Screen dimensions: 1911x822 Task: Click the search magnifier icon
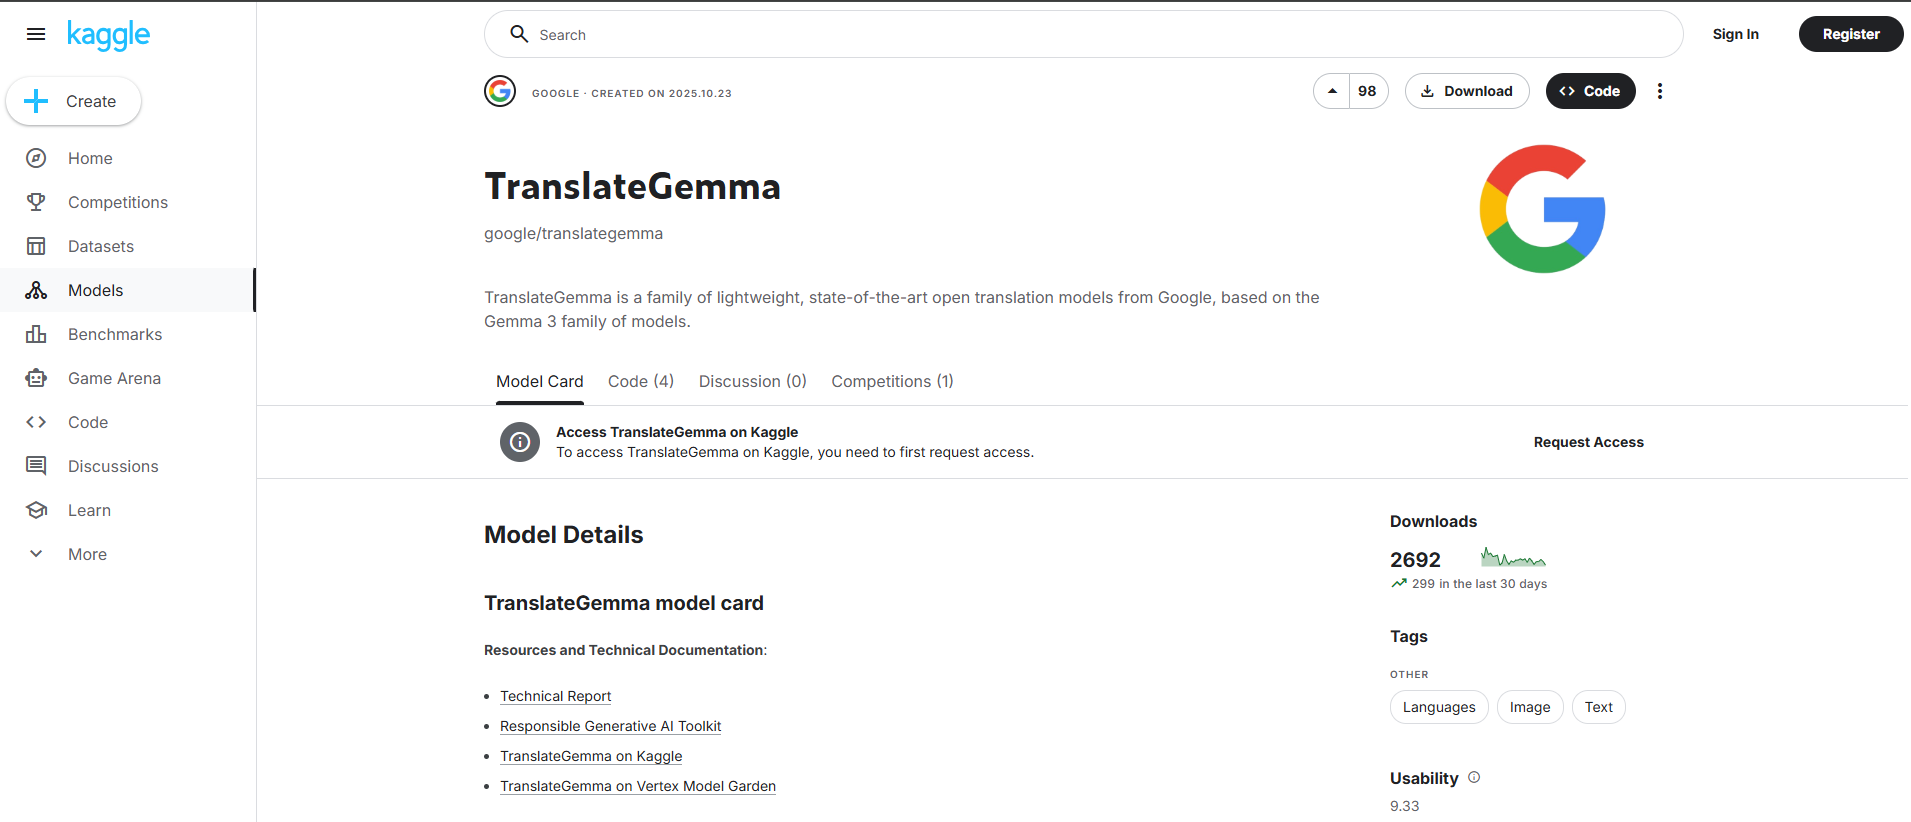pyautogui.click(x=519, y=34)
